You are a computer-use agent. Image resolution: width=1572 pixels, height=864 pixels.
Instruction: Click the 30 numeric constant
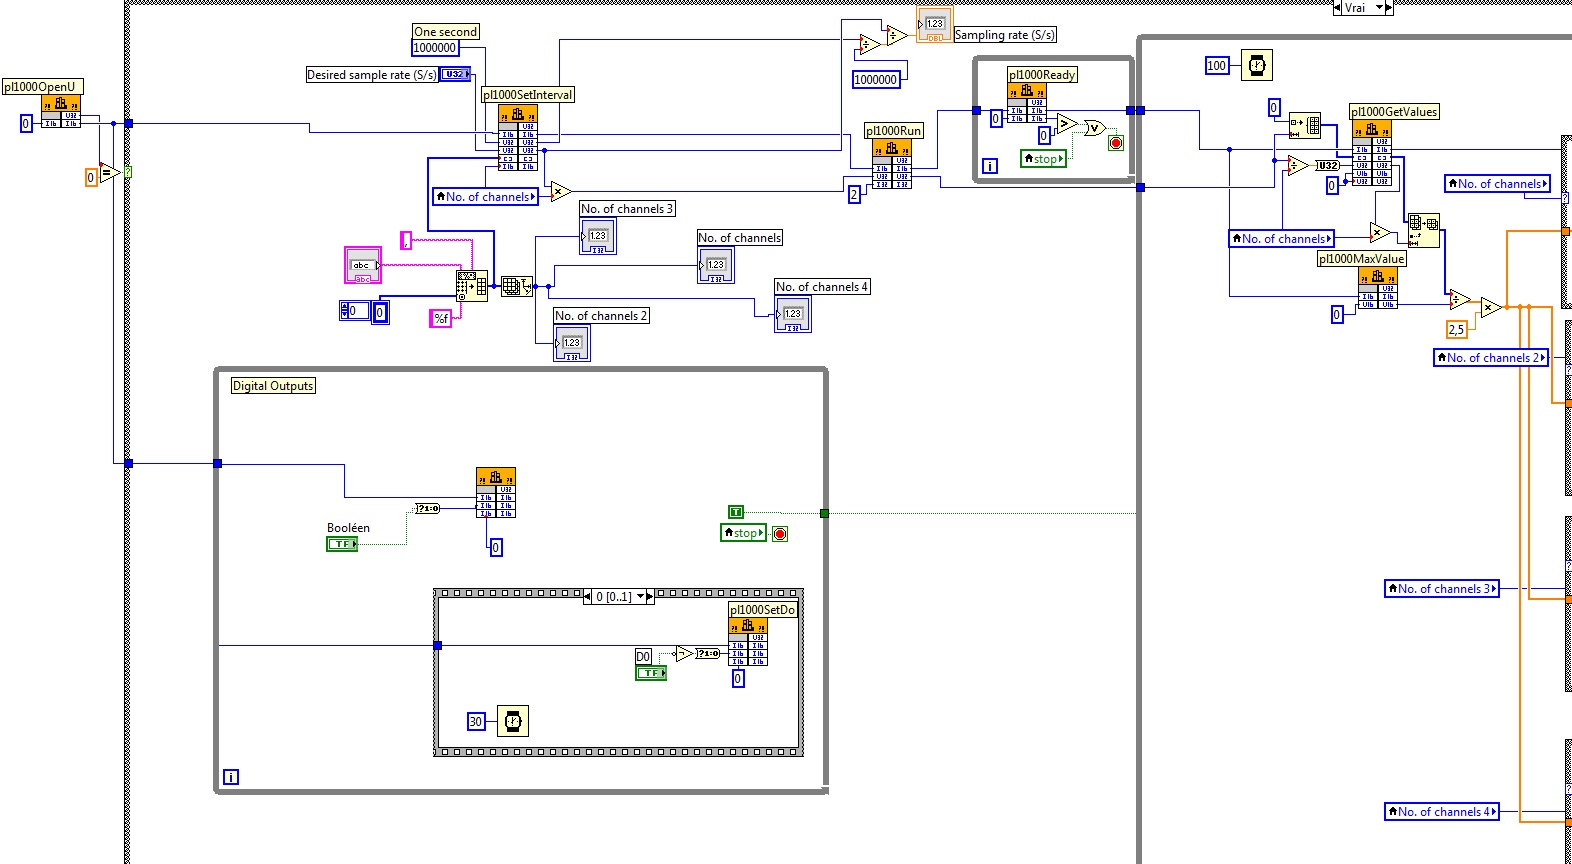tap(476, 721)
